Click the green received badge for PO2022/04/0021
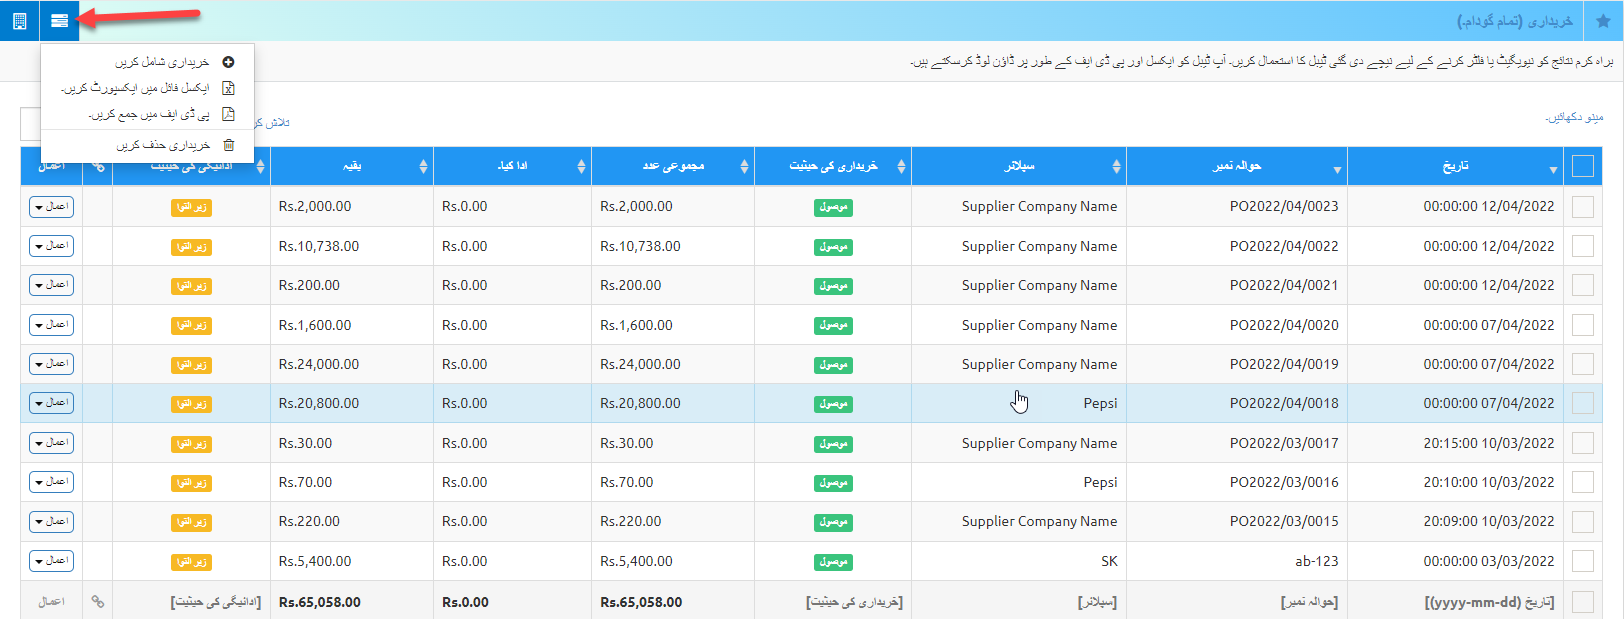1624x619 pixels. pyautogui.click(x=833, y=286)
